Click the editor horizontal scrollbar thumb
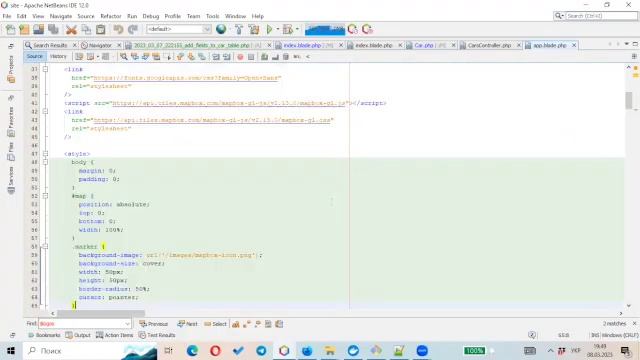Screen dimensions: 640x360 101,313
